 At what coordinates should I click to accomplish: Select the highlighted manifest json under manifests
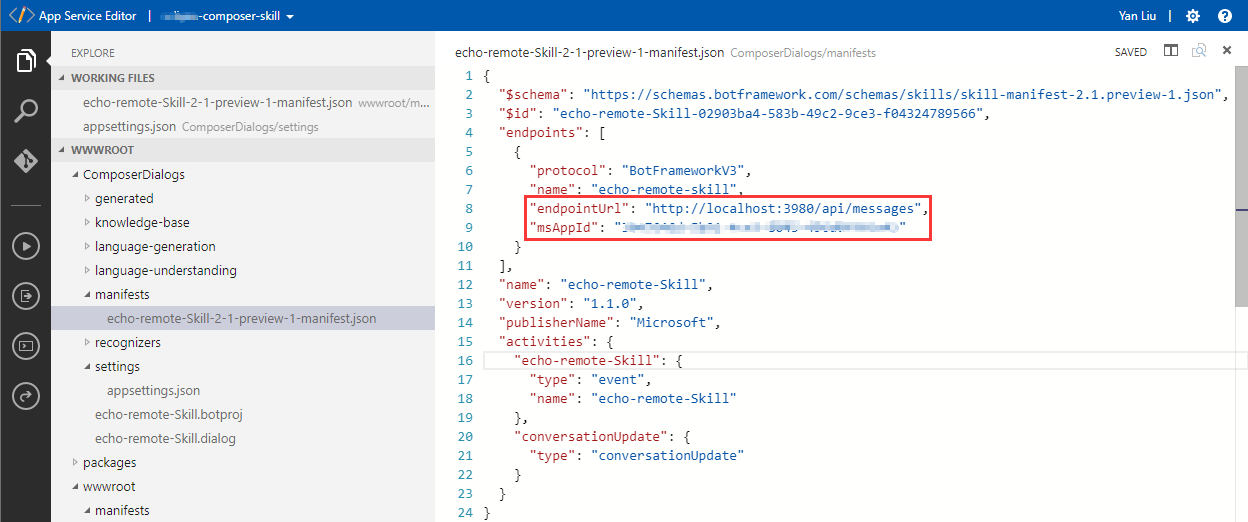pyautogui.click(x=243, y=318)
